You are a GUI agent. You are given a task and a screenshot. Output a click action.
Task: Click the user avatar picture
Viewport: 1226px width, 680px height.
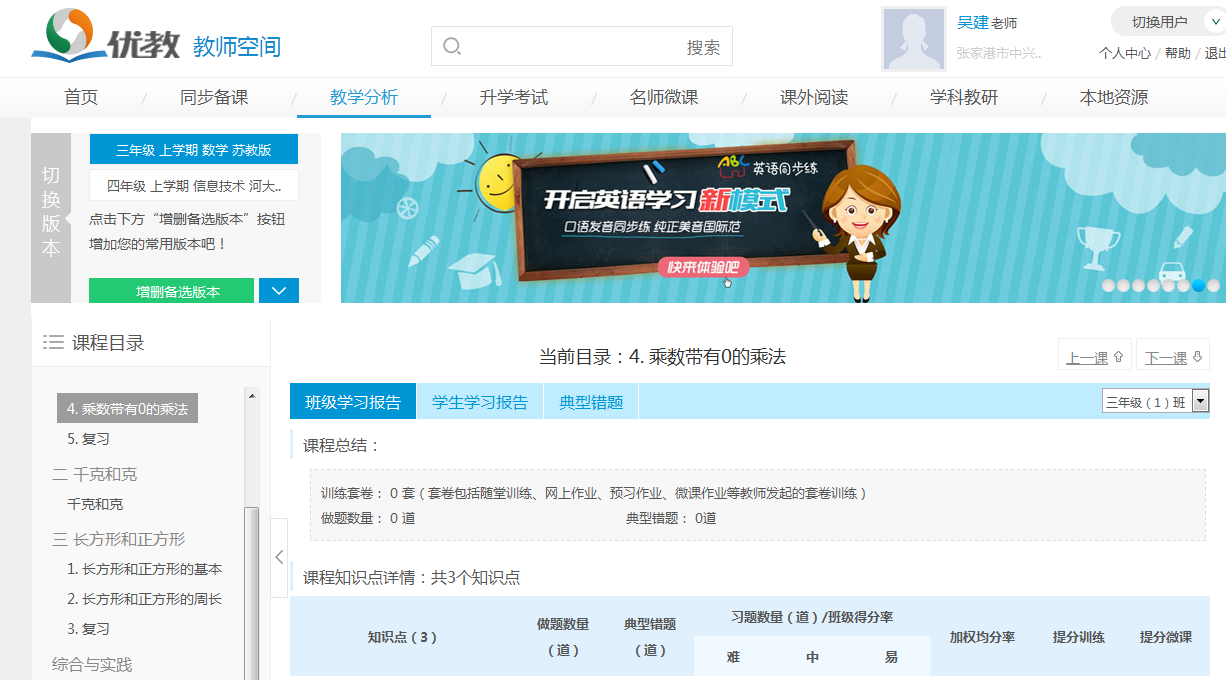click(913, 40)
